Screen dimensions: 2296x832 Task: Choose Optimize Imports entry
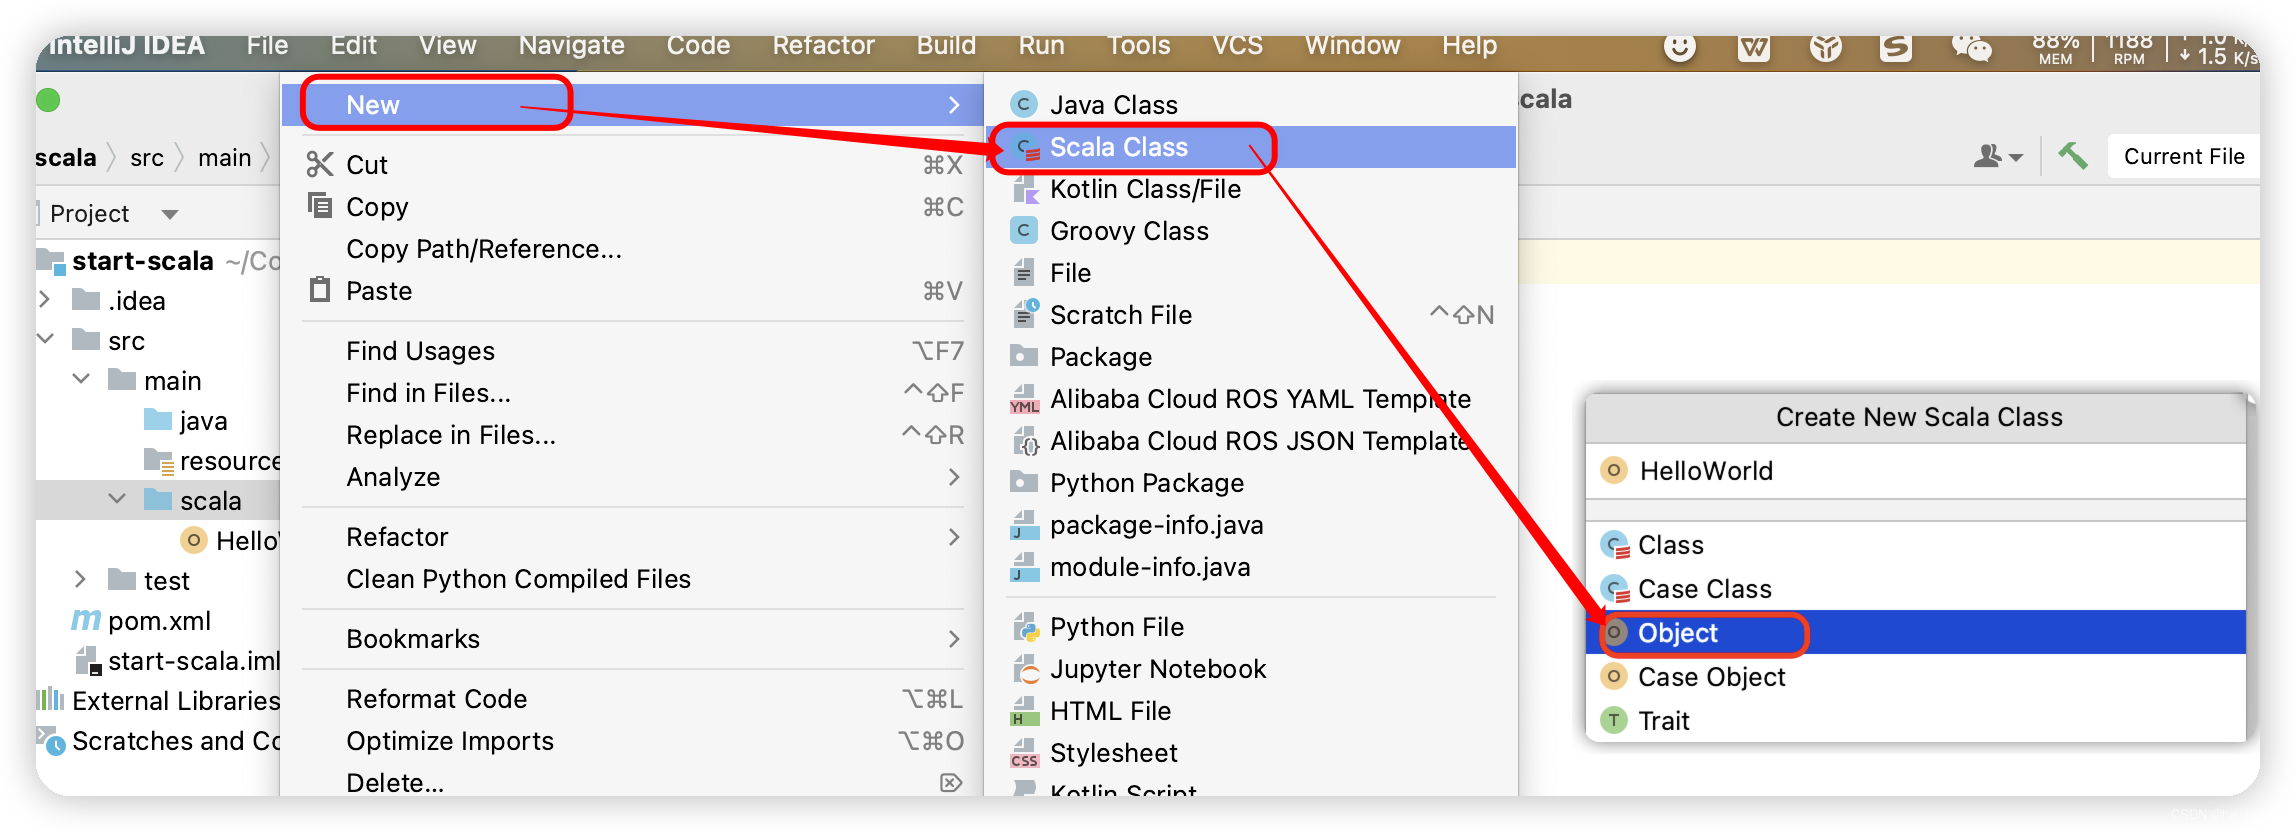[x=634, y=741]
